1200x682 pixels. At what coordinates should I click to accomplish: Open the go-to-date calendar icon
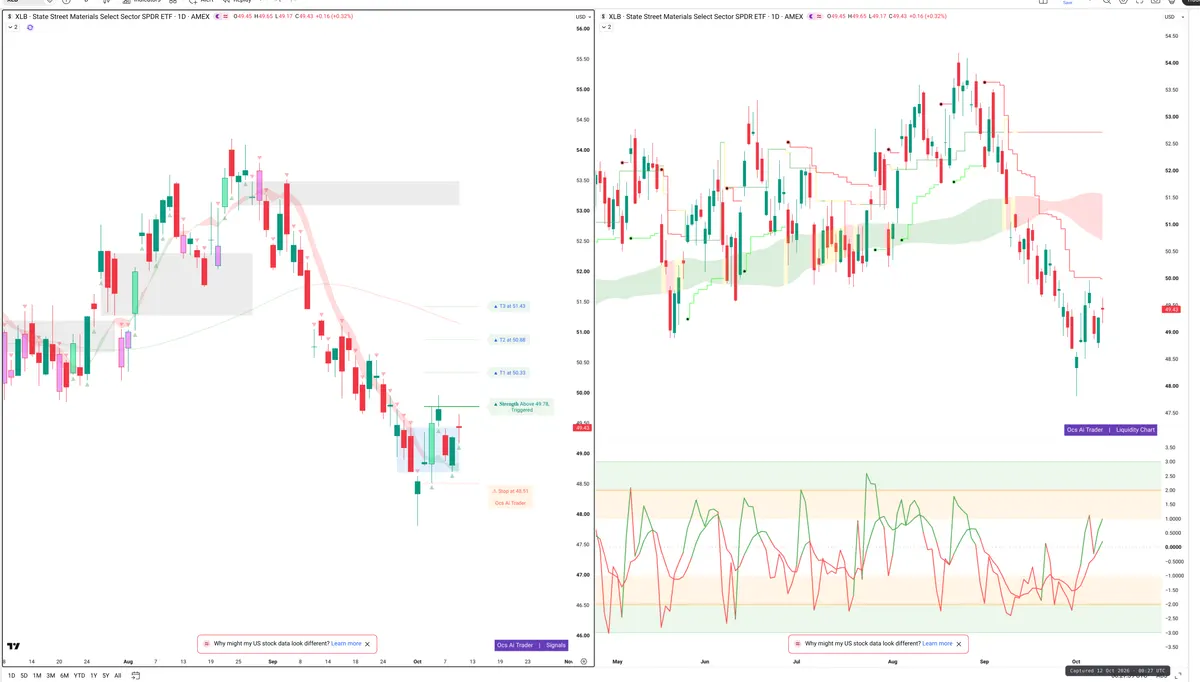136,676
